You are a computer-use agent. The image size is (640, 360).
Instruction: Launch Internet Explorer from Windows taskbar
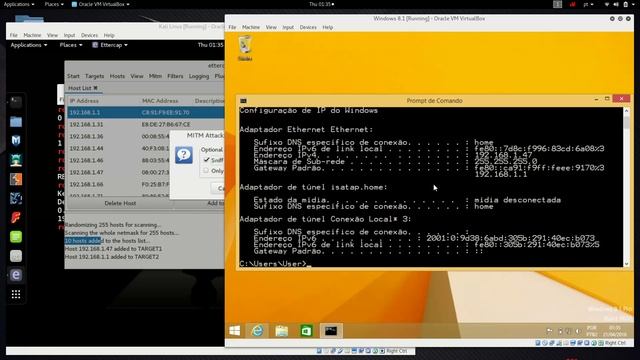point(257,331)
